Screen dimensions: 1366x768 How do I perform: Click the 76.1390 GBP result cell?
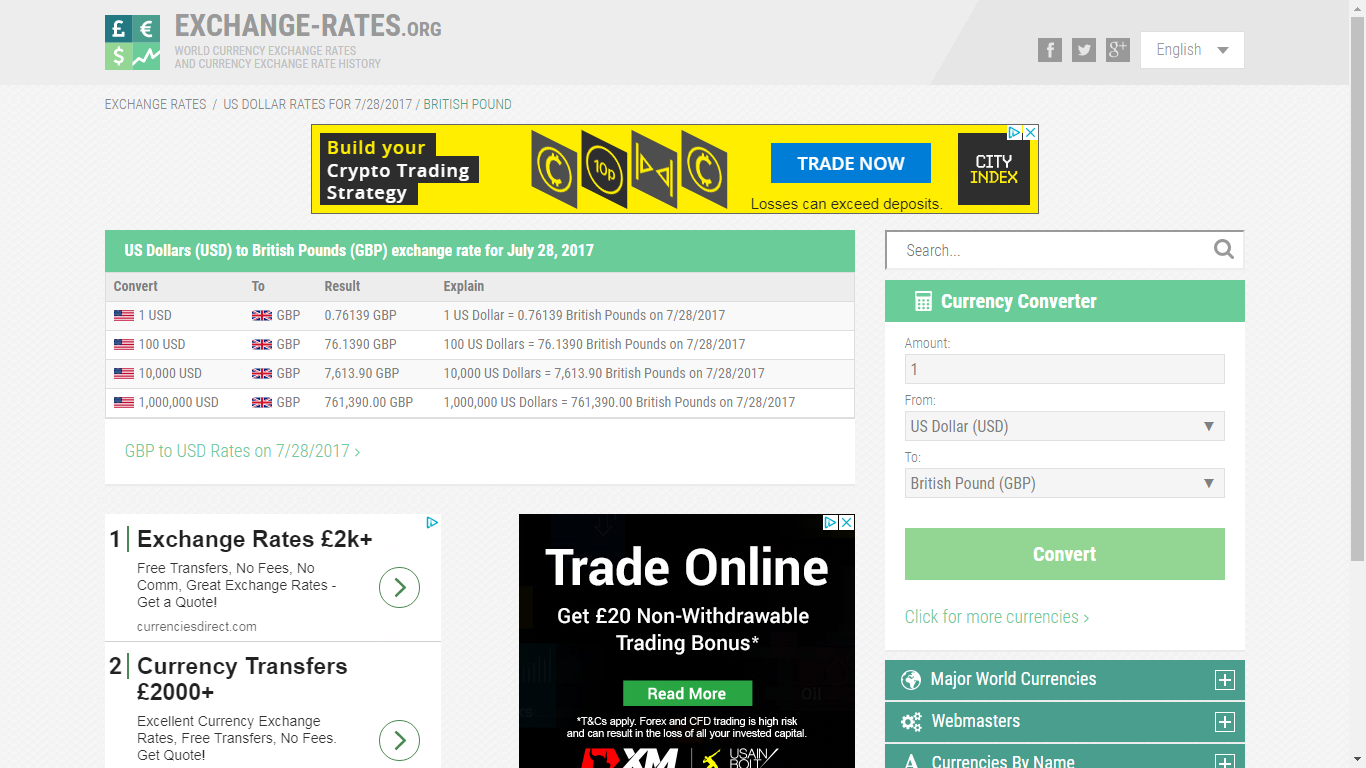point(361,344)
